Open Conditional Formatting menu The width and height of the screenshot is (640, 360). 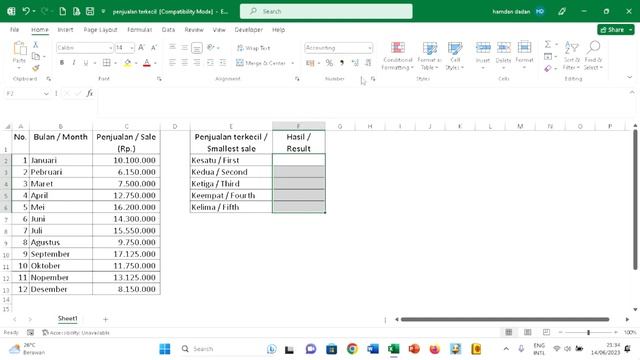coord(398,56)
